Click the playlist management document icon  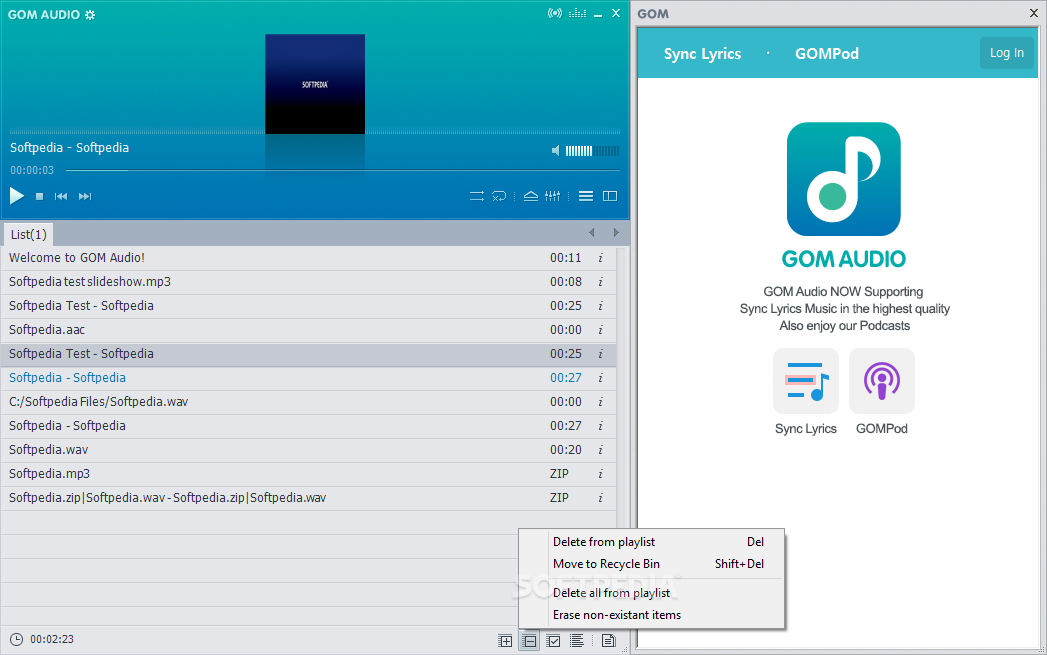[608, 641]
